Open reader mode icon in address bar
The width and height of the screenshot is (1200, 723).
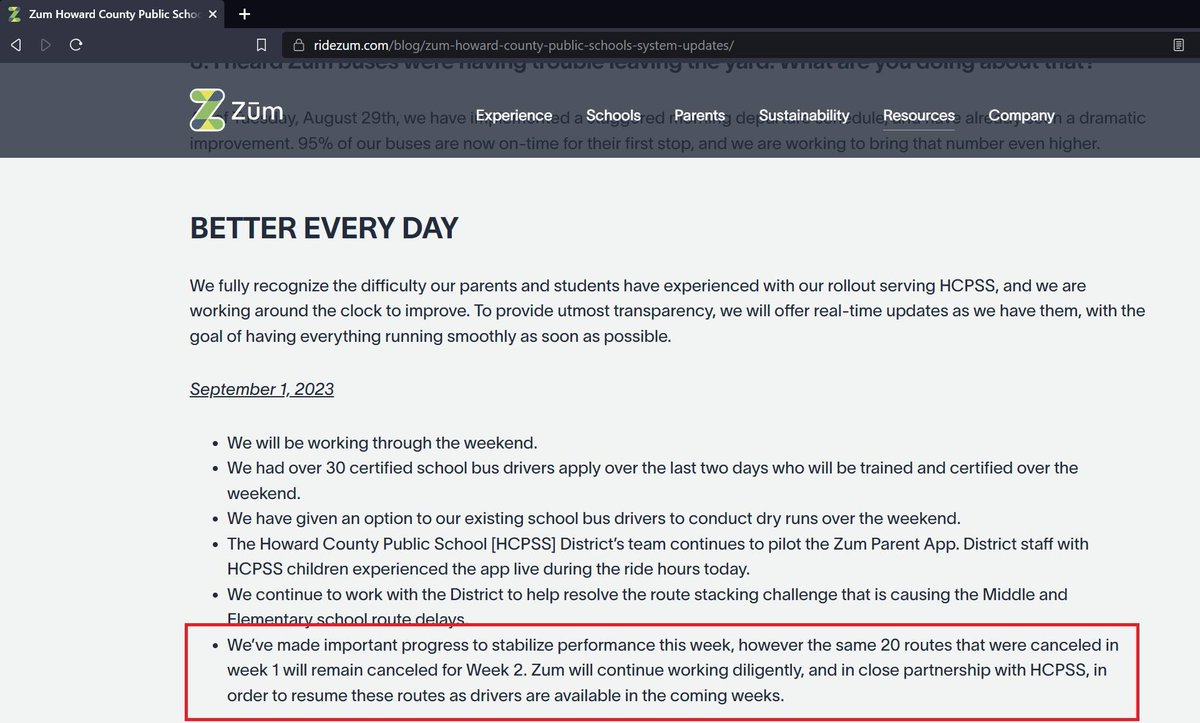[1178, 45]
